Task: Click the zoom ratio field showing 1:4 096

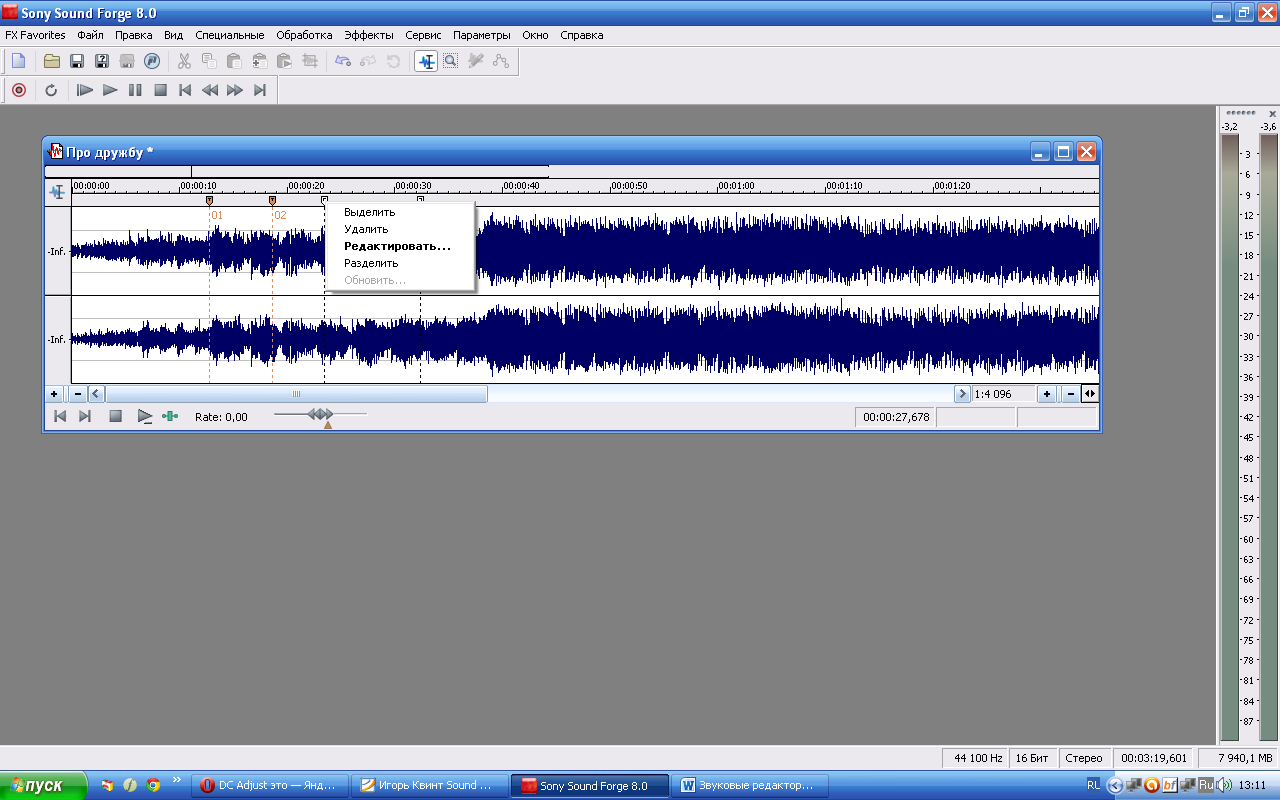Action: [x=1004, y=394]
